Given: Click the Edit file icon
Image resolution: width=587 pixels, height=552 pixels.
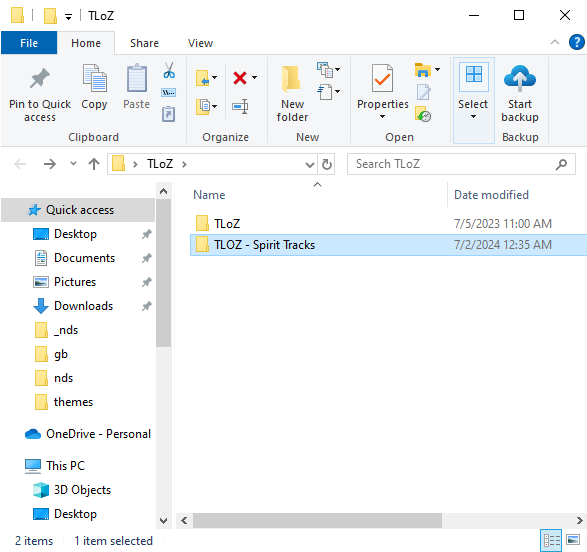Looking at the screenshot, I should point(423,92).
